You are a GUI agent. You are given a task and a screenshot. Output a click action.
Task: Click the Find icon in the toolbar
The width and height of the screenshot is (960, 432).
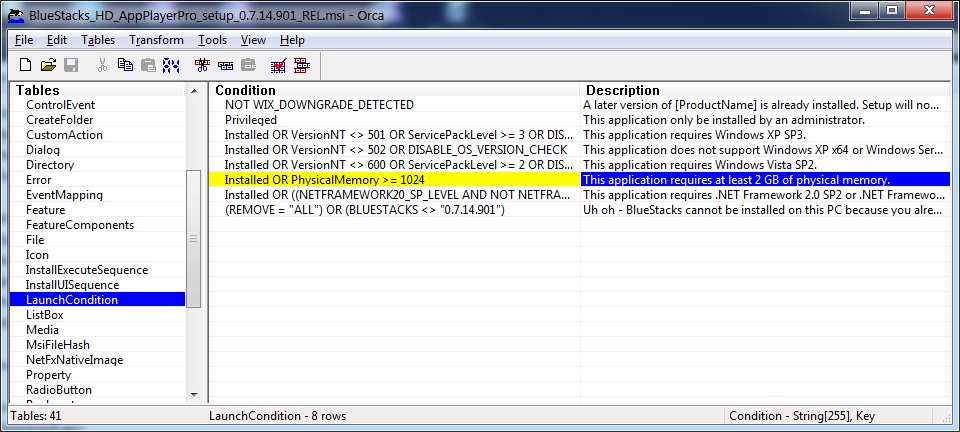[x=171, y=65]
